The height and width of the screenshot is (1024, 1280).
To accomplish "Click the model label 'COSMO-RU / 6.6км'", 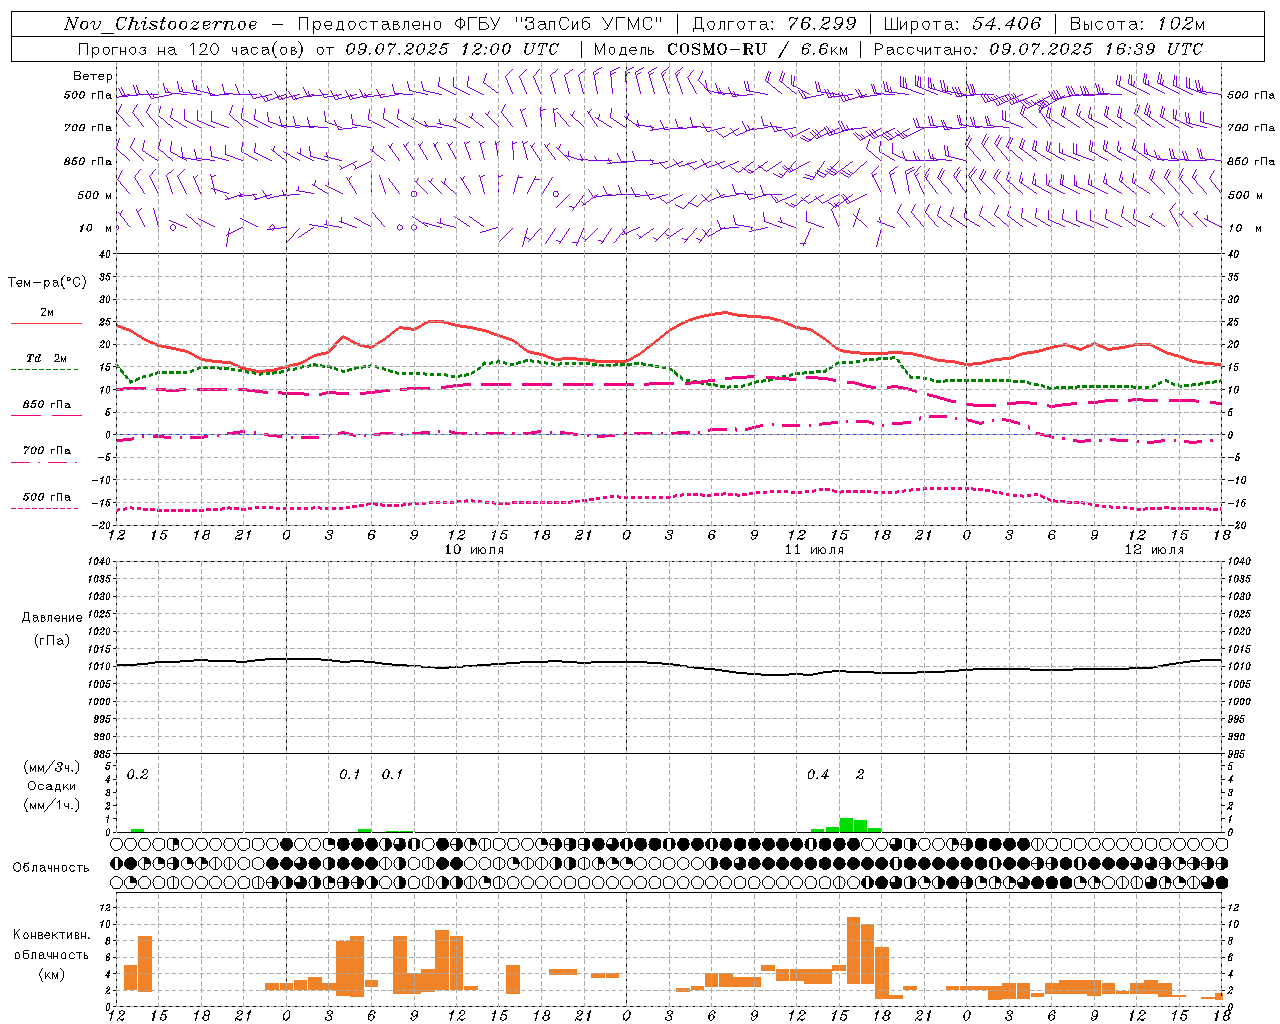I will [756, 49].
